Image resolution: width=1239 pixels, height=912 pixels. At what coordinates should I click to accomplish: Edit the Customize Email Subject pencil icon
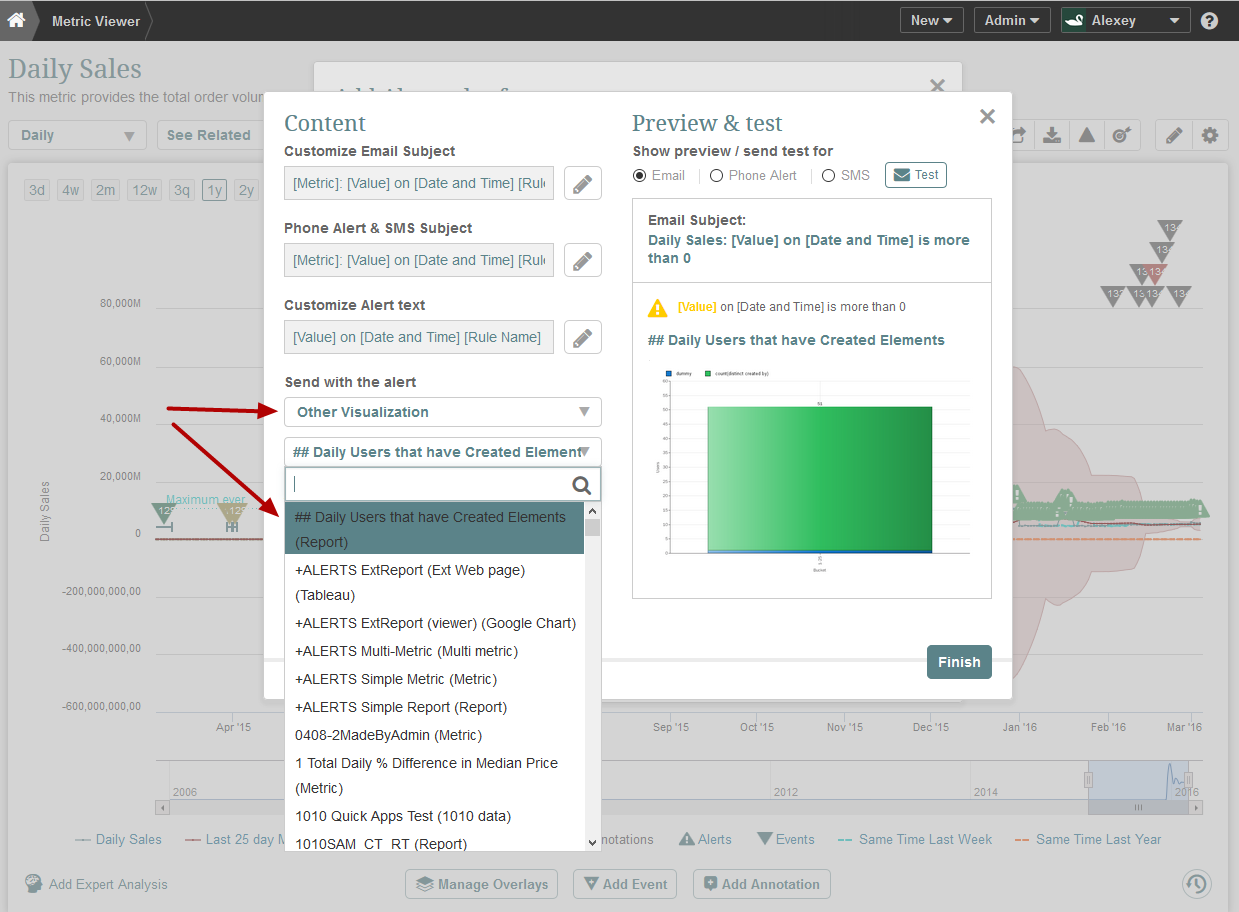click(582, 183)
